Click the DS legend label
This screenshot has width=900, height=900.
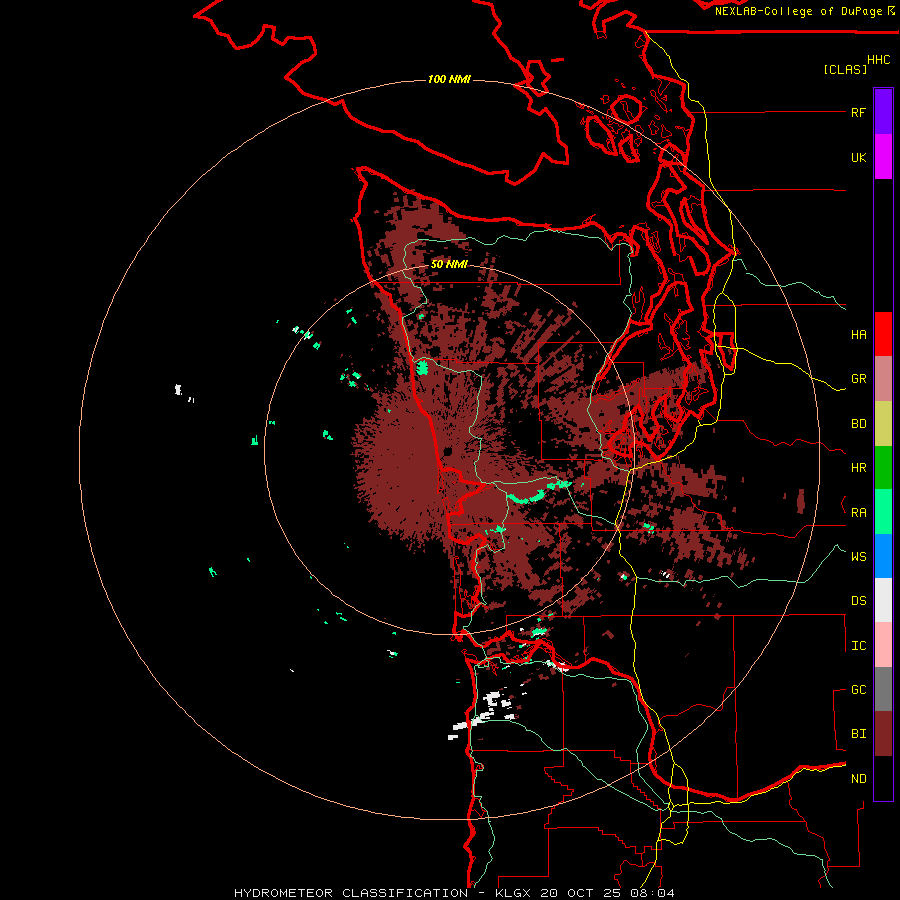(858, 601)
